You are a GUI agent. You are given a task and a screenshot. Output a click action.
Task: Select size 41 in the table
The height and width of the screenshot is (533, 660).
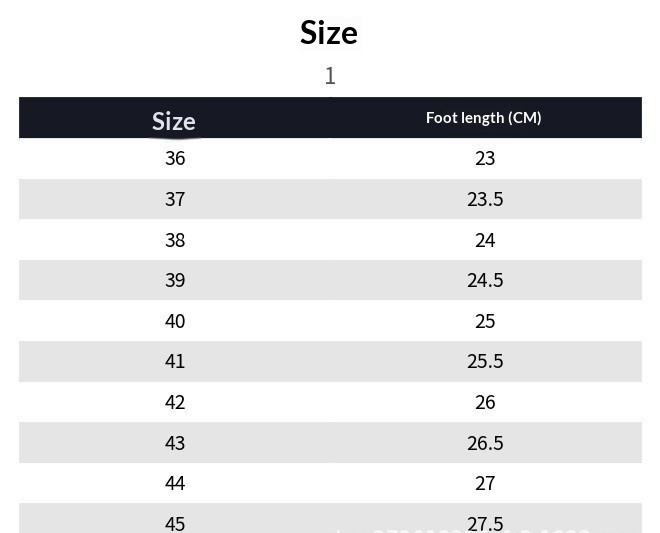pyautogui.click(x=175, y=361)
